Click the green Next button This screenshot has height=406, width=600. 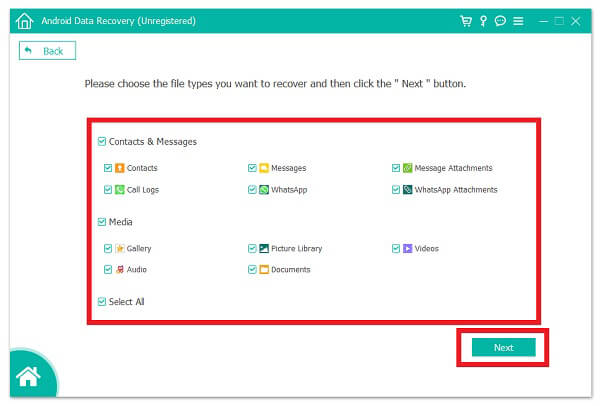click(503, 347)
